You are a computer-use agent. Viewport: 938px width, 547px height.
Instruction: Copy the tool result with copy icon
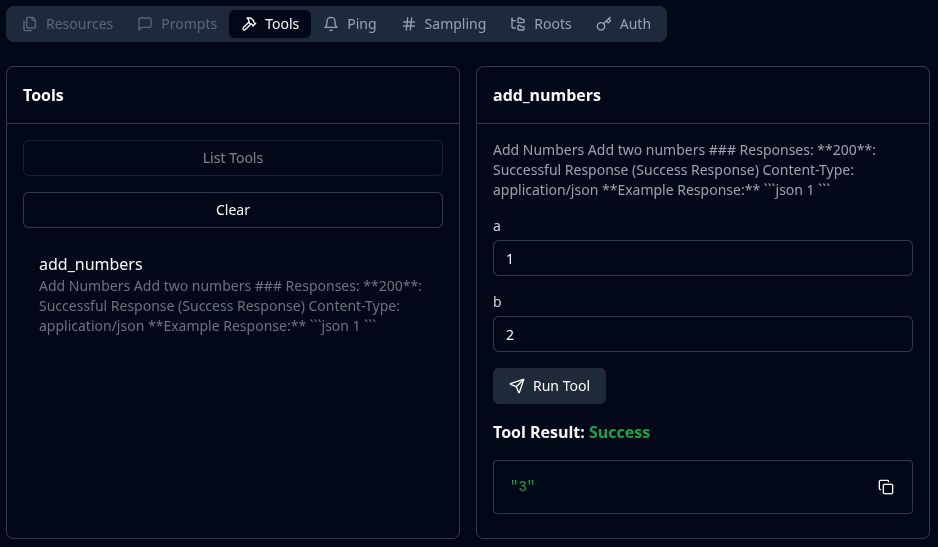pos(886,487)
